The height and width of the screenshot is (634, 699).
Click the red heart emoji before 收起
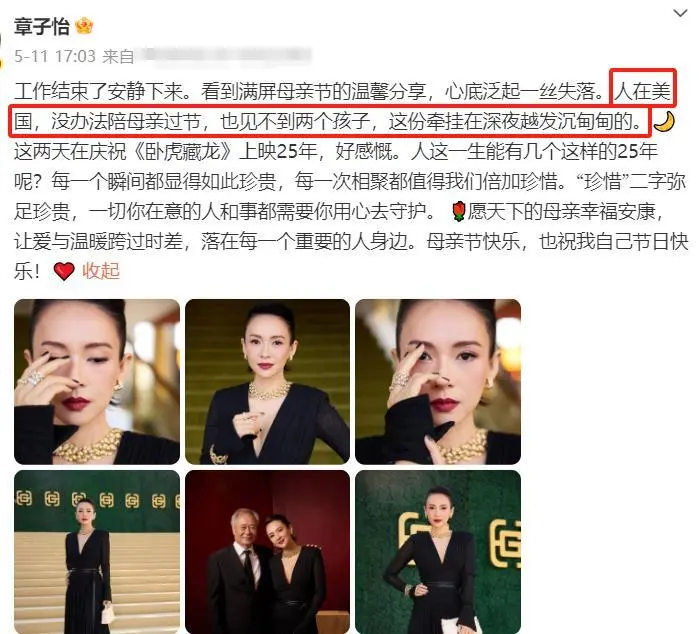pyautogui.click(x=64, y=271)
